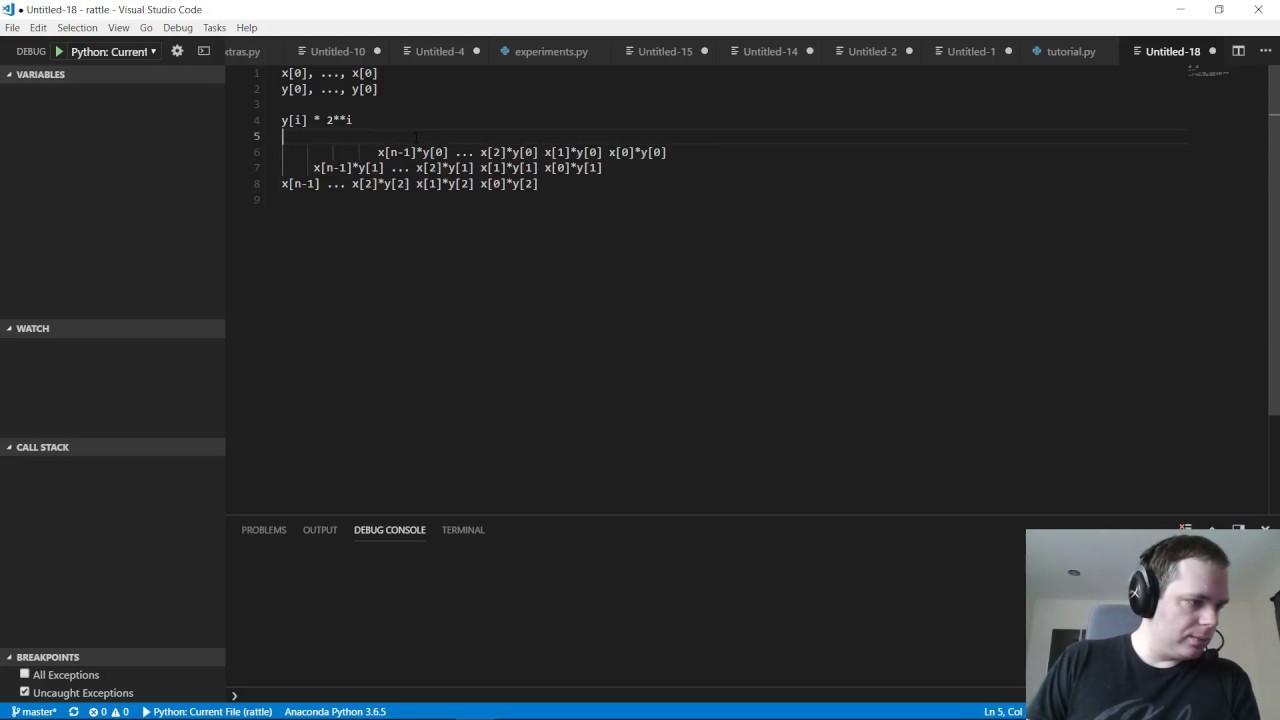Screen dimensions: 1280x720
Task: Switch to the Untitled-15 tab
Action: click(x=665, y=51)
